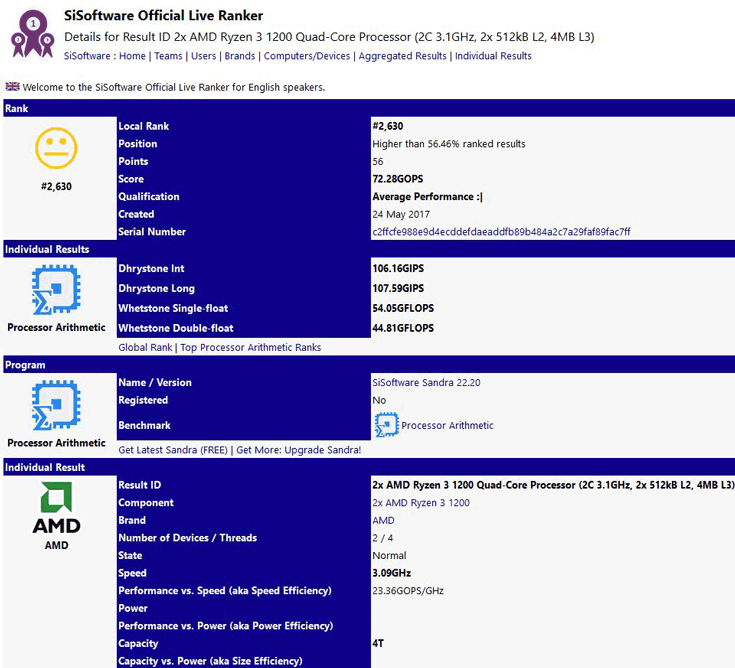Screen dimensions: 735x668
Task: Click Processor Arithmetic icon in Program section
Action: pos(56,405)
